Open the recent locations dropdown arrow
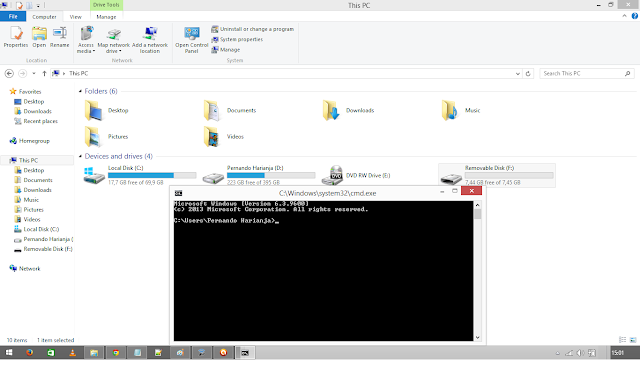Viewport: 640px width, 367px height. coord(33,73)
